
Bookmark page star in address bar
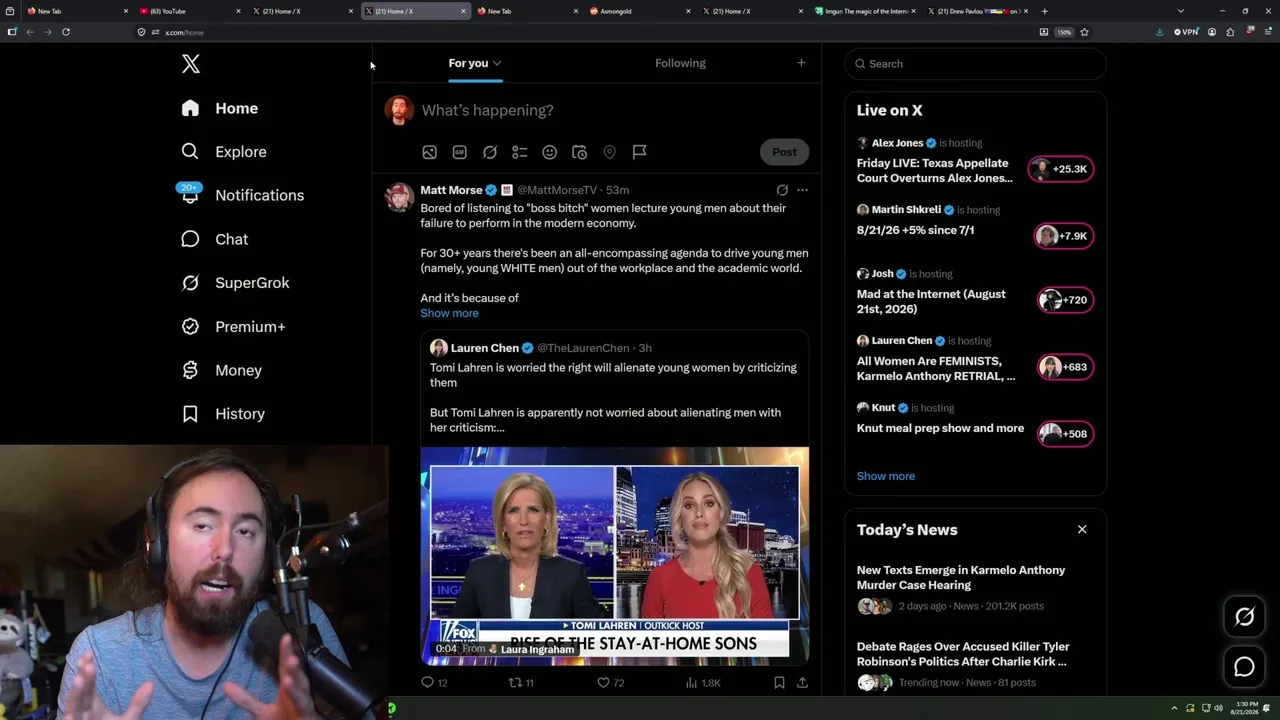click(x=1084, y=32)
